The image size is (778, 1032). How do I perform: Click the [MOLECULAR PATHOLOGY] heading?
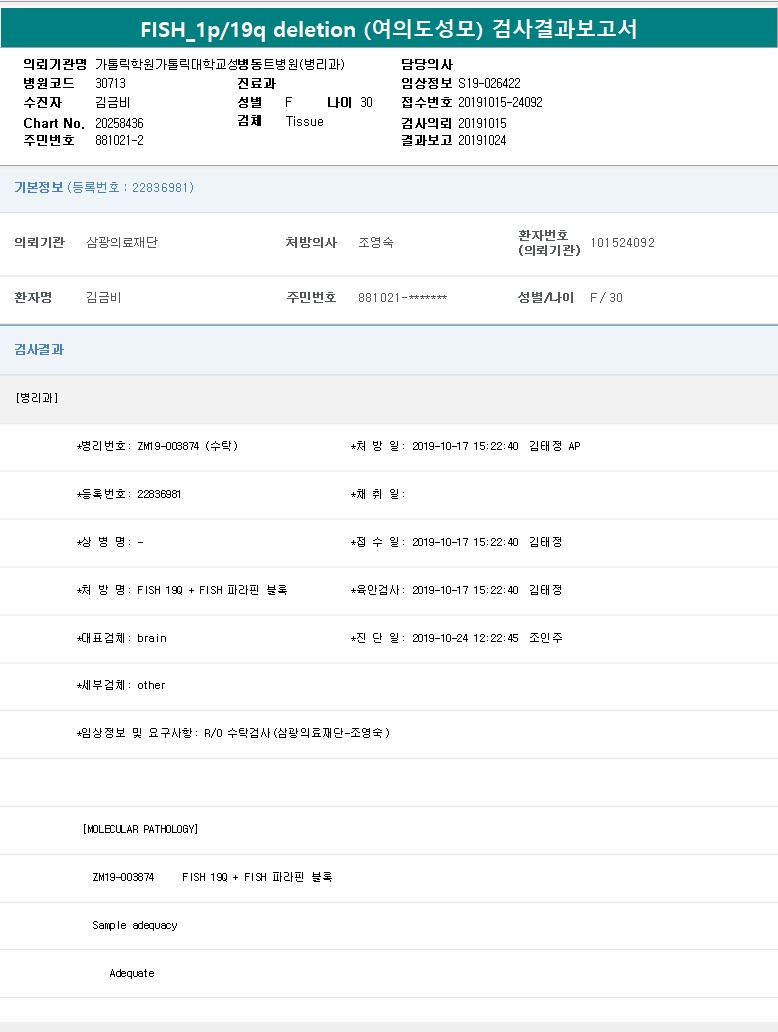pyautogui.click(x=140, y=829)
